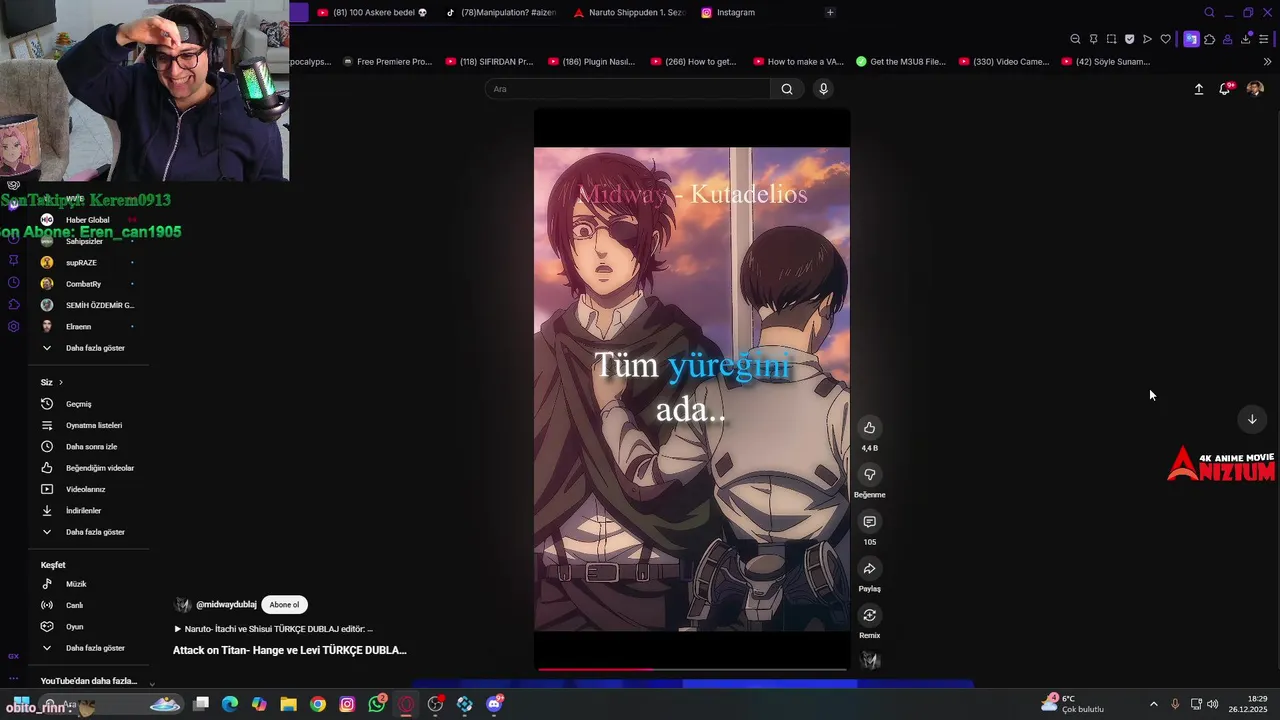Image resolution: width=1280 pixels, height=720 pixels.
Task: Click the browser zoom-out magnifier icon
Action: coord(1075,39)
